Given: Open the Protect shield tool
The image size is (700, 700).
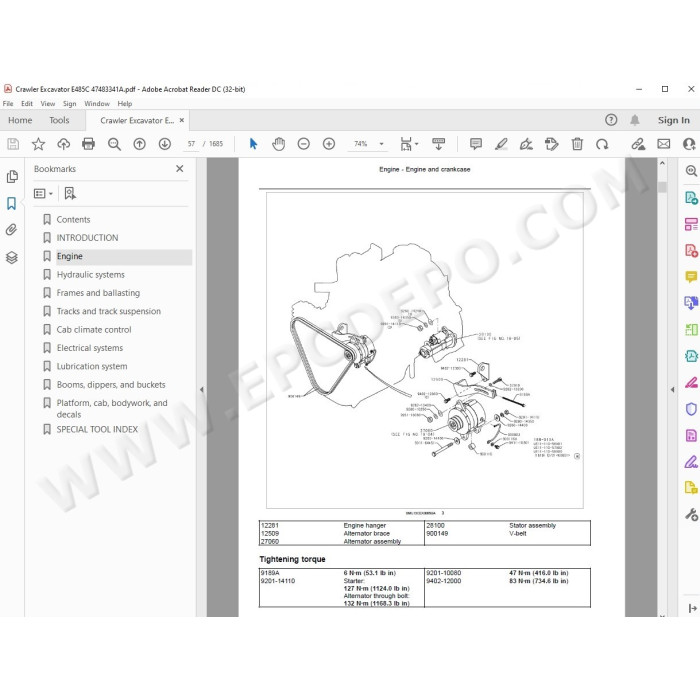Looking at the screenshot, I should tap(691, 409).
